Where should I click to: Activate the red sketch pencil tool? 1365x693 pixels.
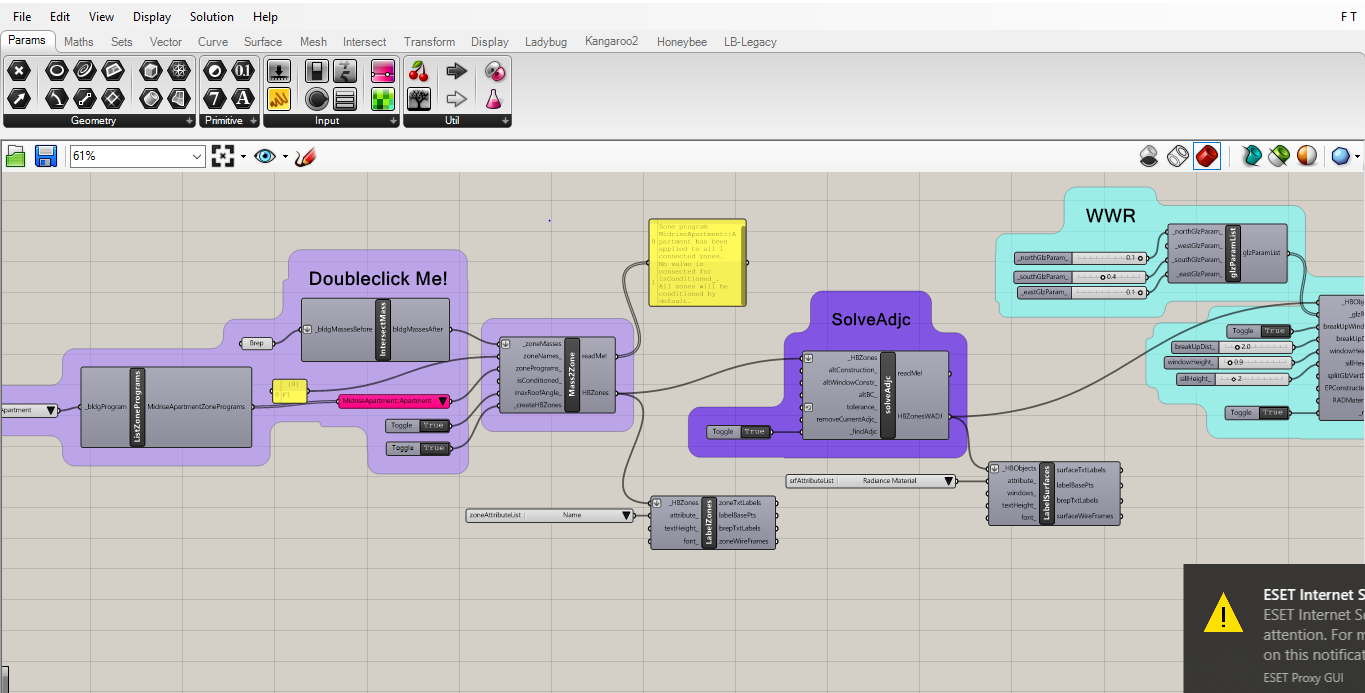pos(305,156)
